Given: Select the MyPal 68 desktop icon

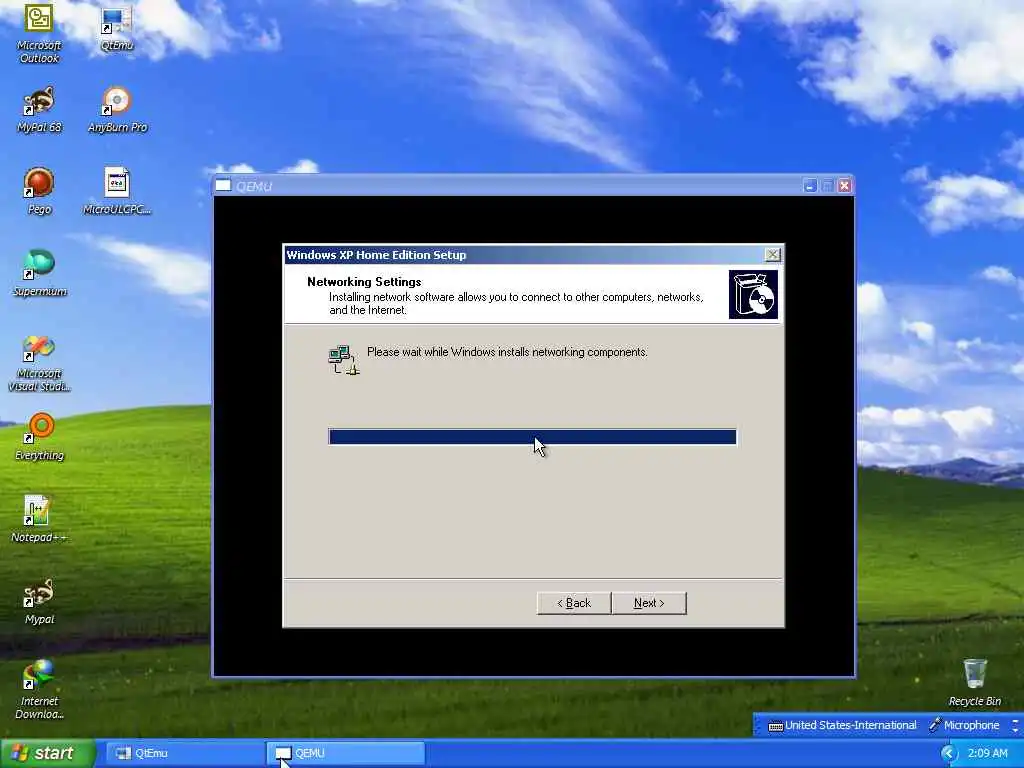Looking at the screenshot, I should [x=39, y=110].
